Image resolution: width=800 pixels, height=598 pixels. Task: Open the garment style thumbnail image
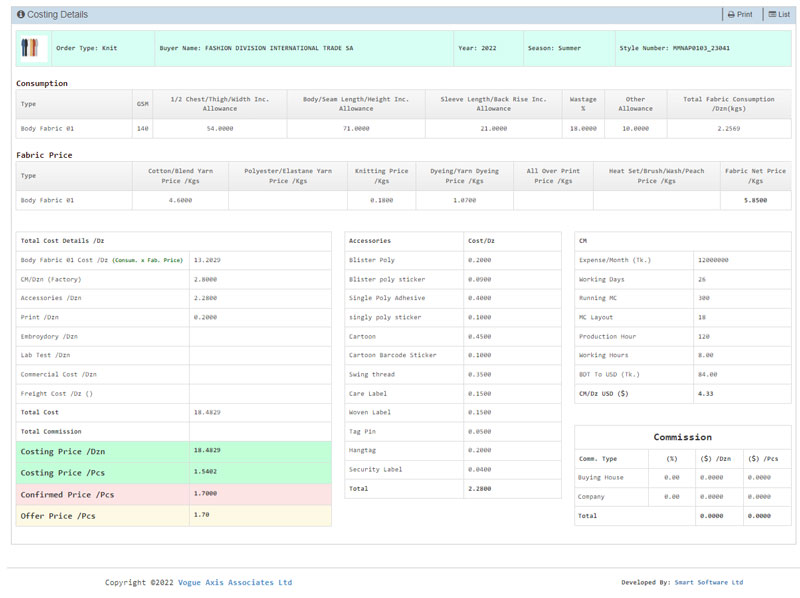click(x=32, y=48)
